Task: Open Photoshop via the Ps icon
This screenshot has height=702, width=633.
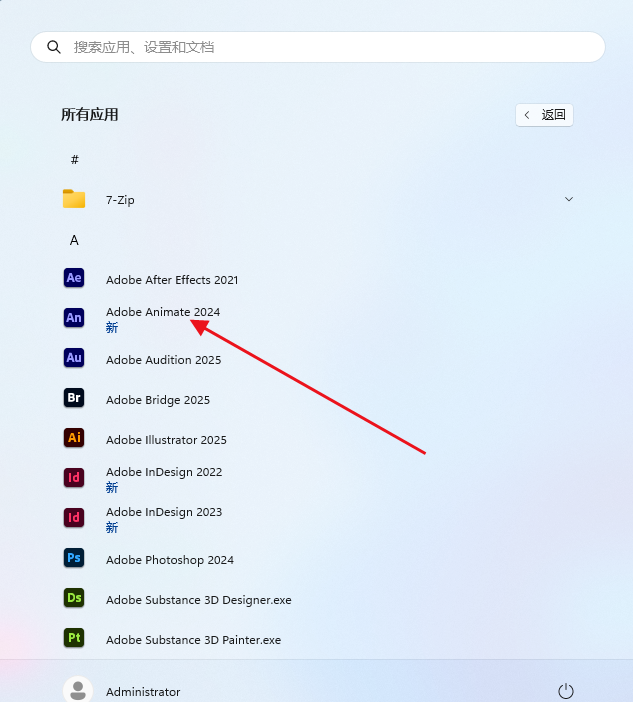Action: click(x=74, y=558)
